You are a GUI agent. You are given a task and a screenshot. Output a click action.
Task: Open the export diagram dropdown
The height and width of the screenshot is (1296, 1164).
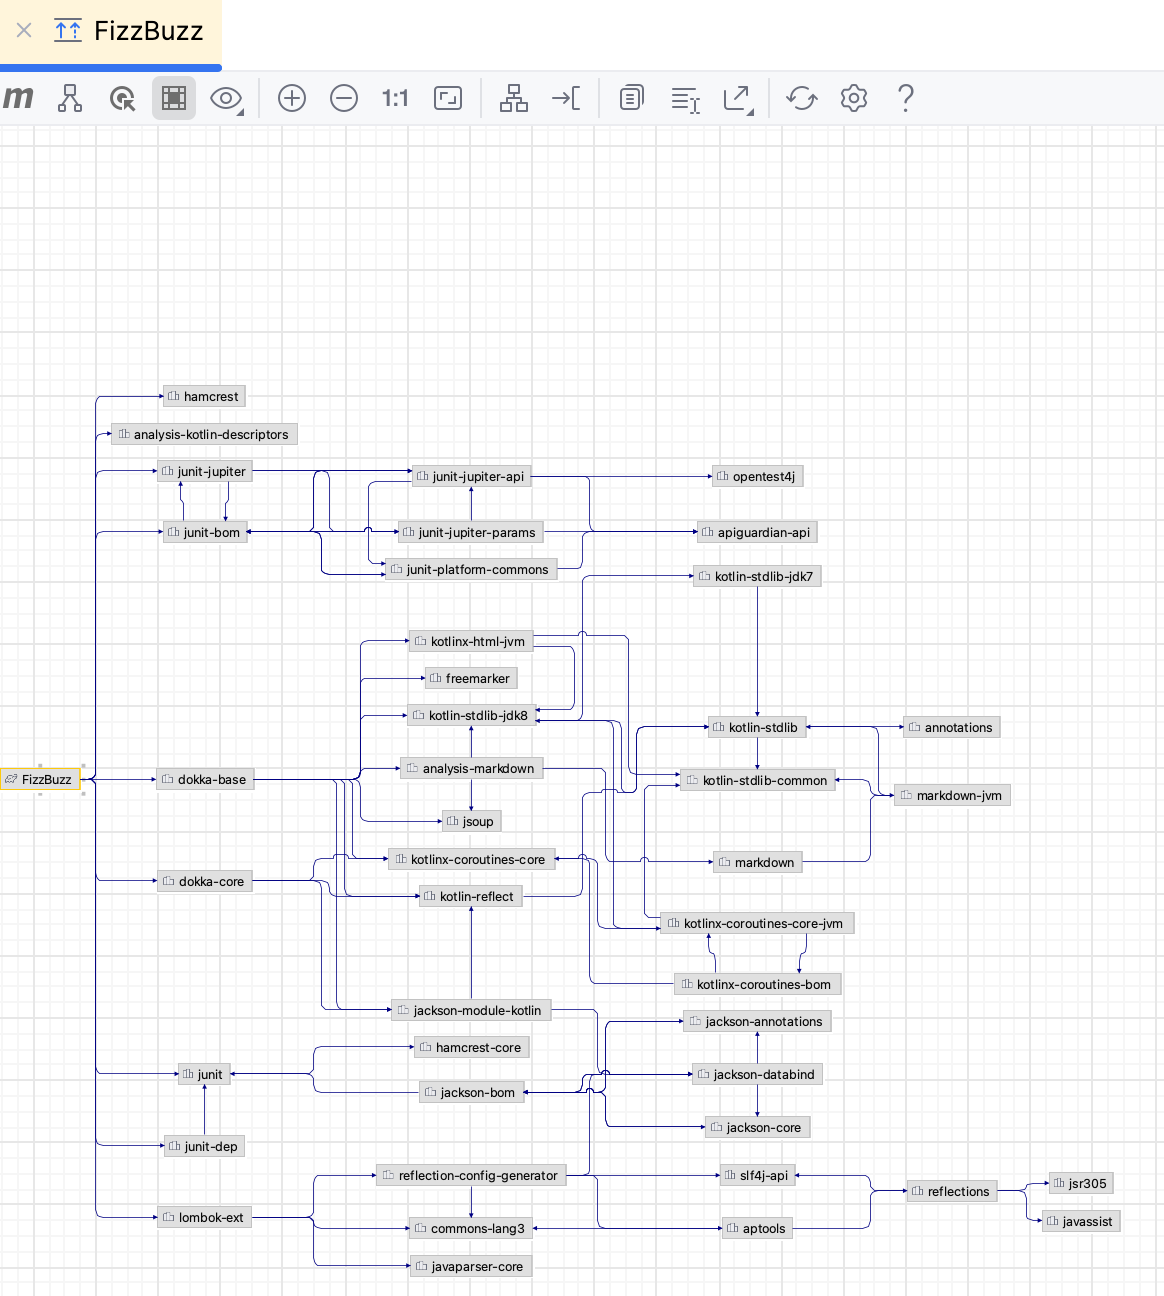click(x=738, y=98)
